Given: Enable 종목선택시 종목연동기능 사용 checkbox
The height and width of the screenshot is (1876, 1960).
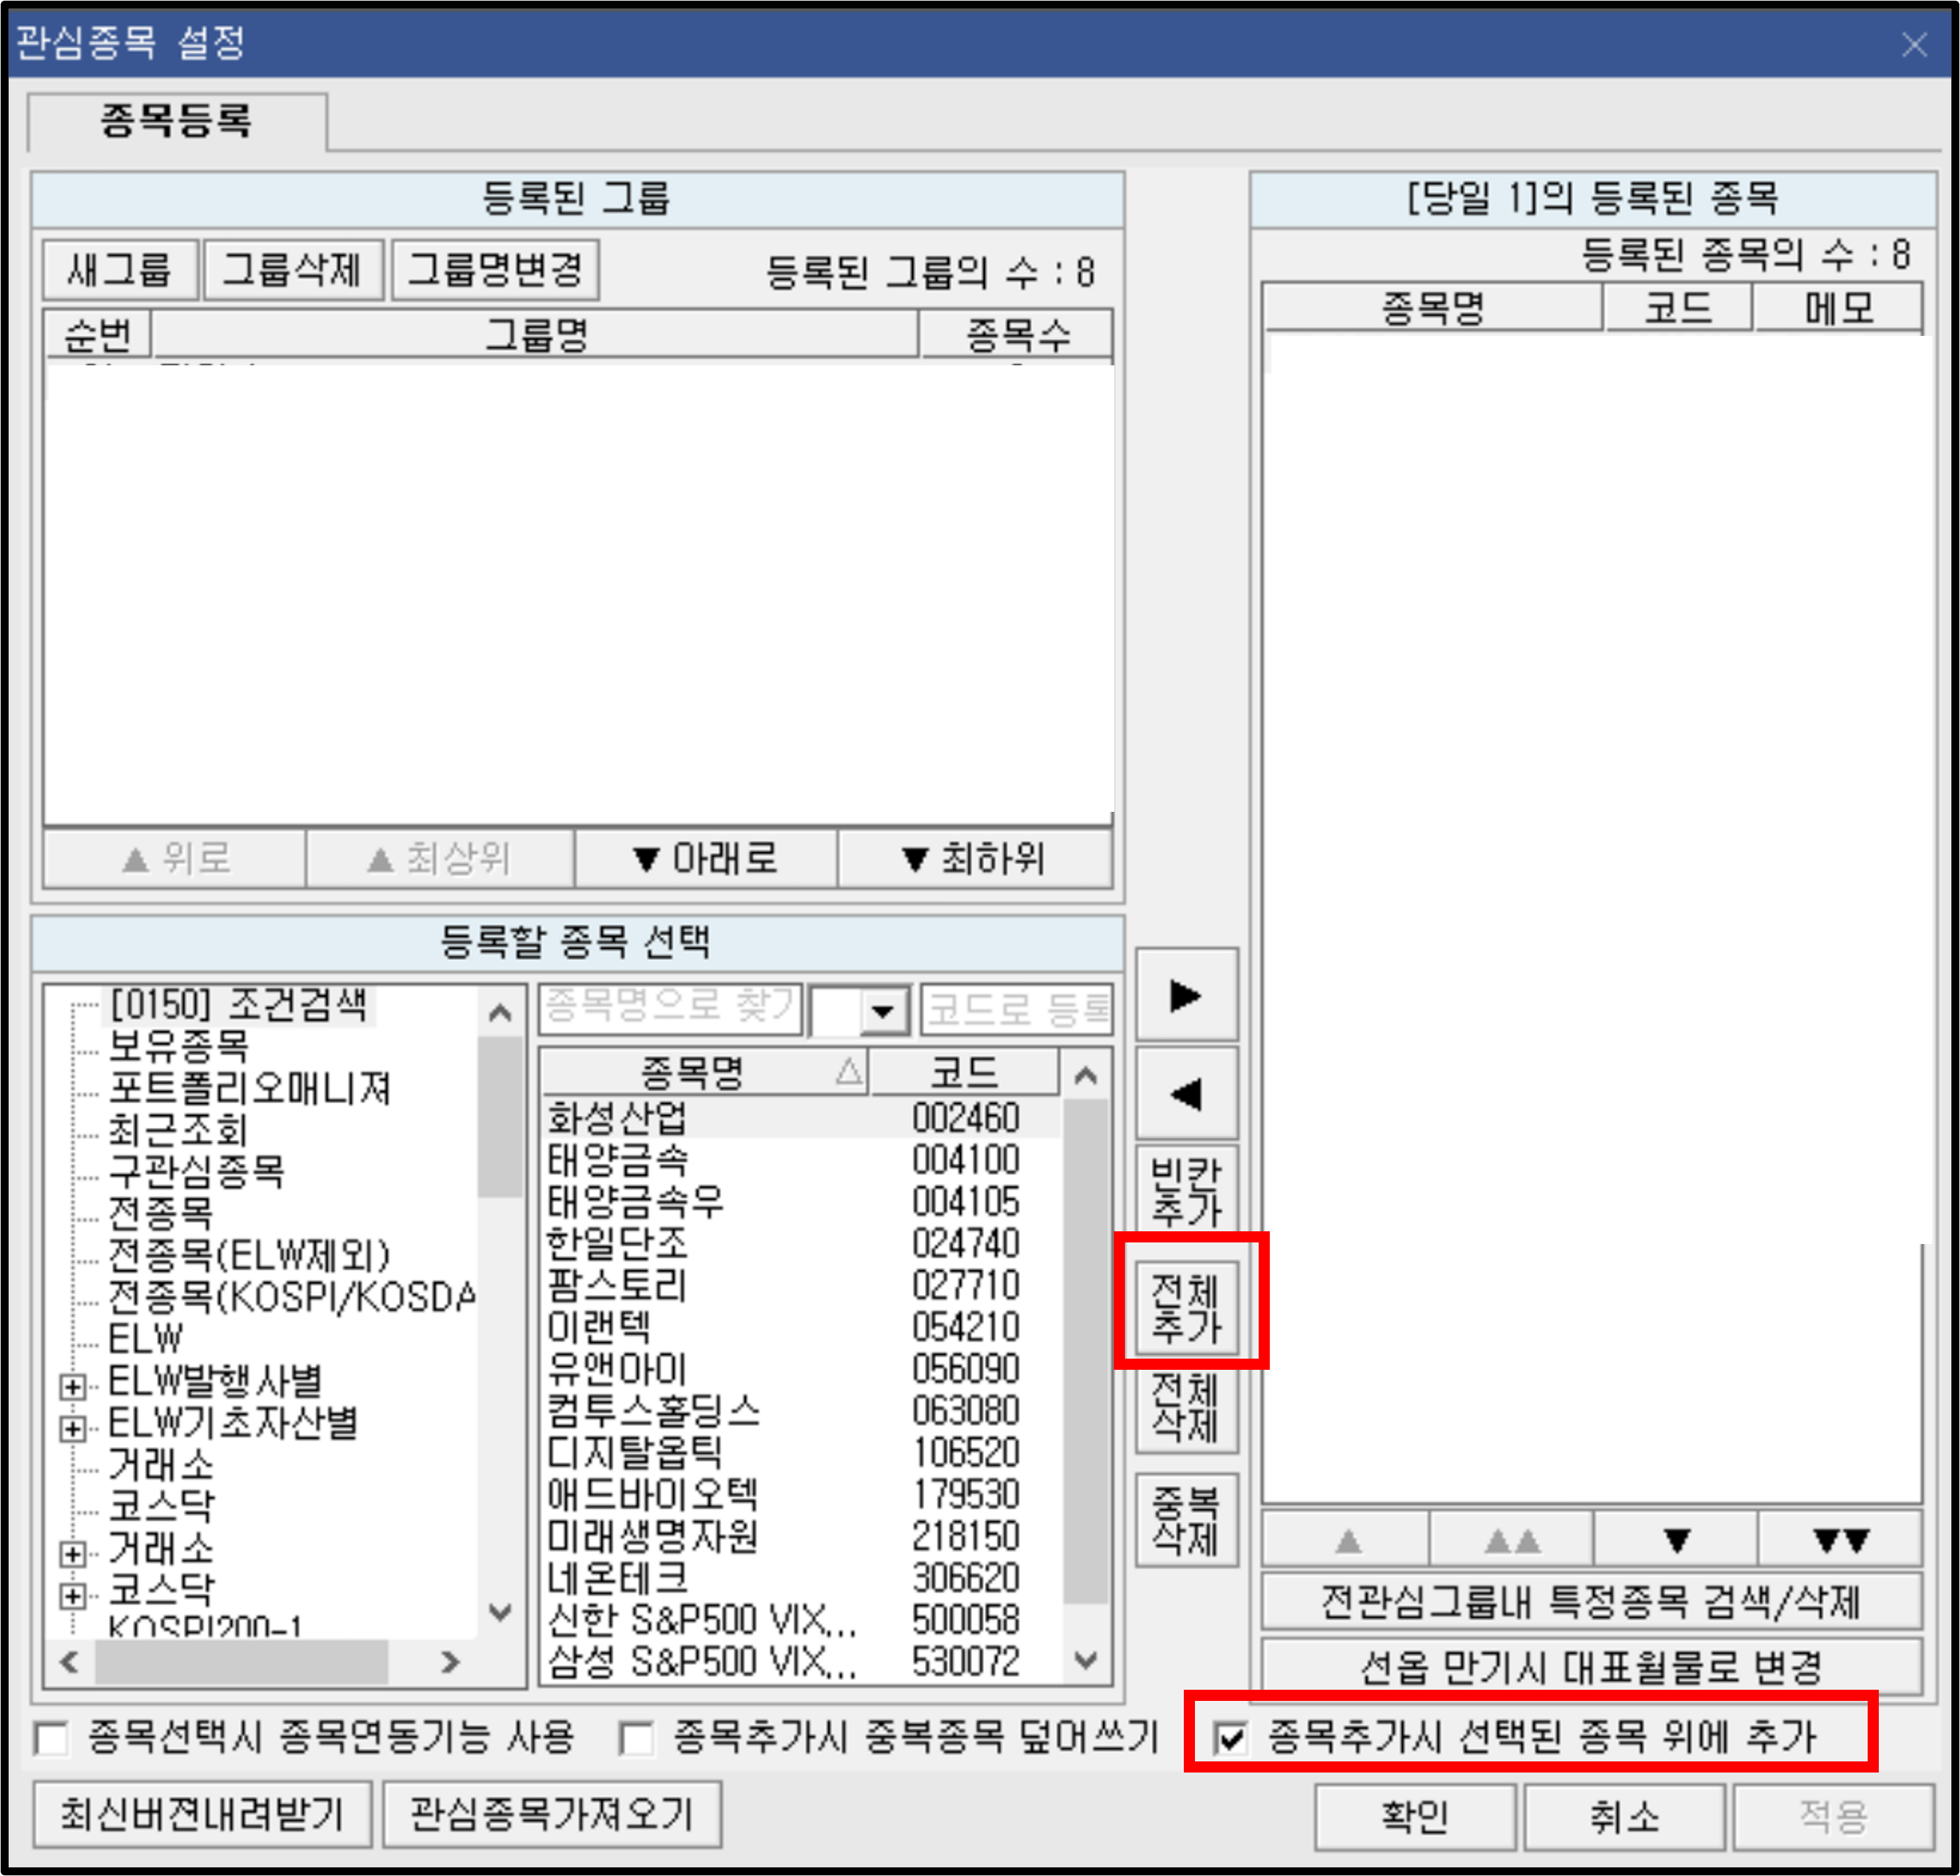Looking at the screenshot, I should coord(52,1738).
